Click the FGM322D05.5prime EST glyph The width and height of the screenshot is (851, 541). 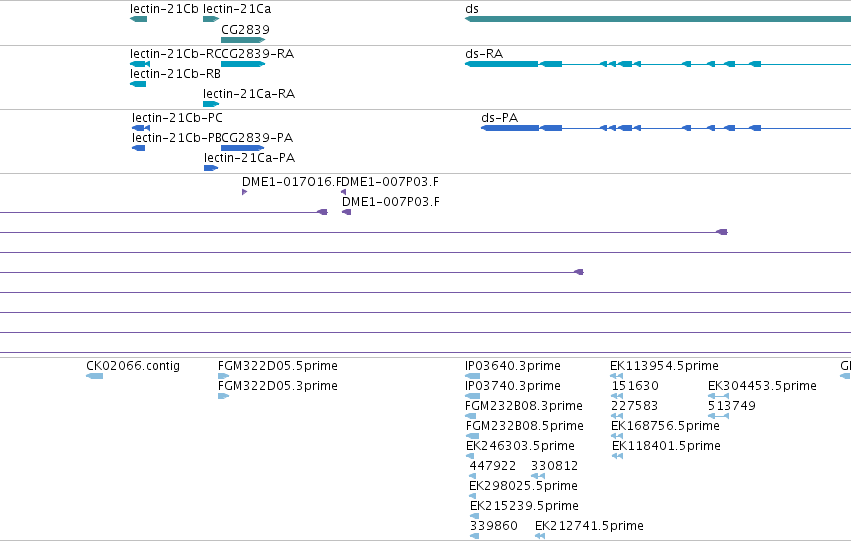tap(224, 376)
